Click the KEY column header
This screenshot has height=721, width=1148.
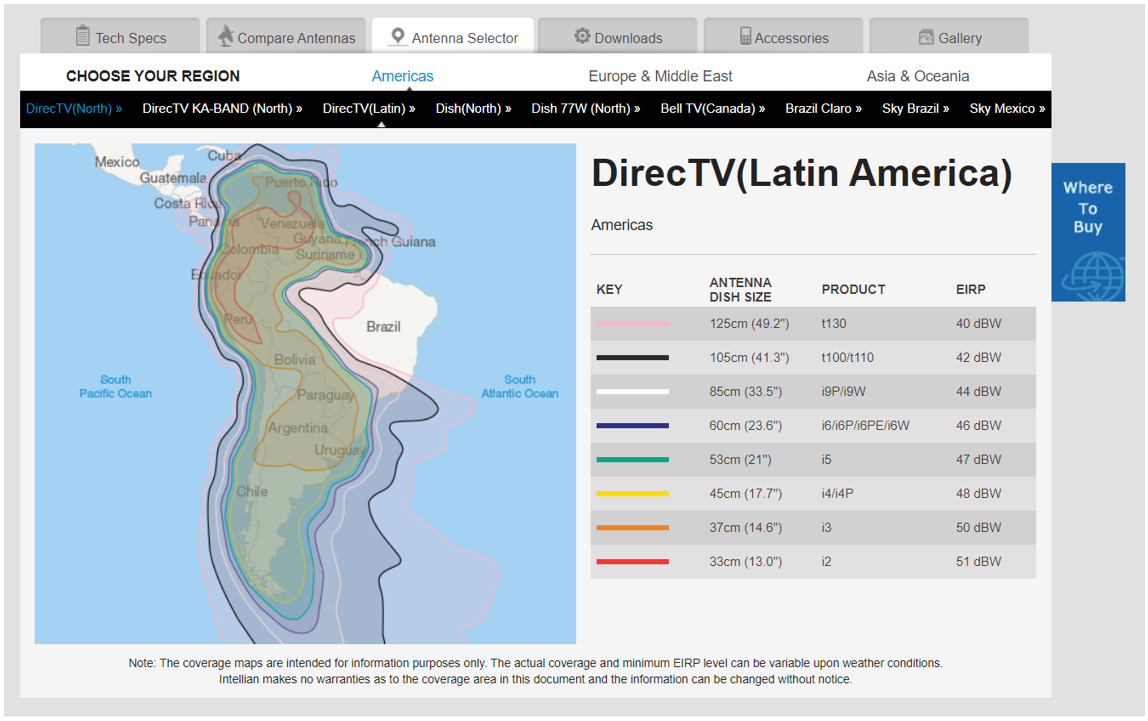(609, 290)
